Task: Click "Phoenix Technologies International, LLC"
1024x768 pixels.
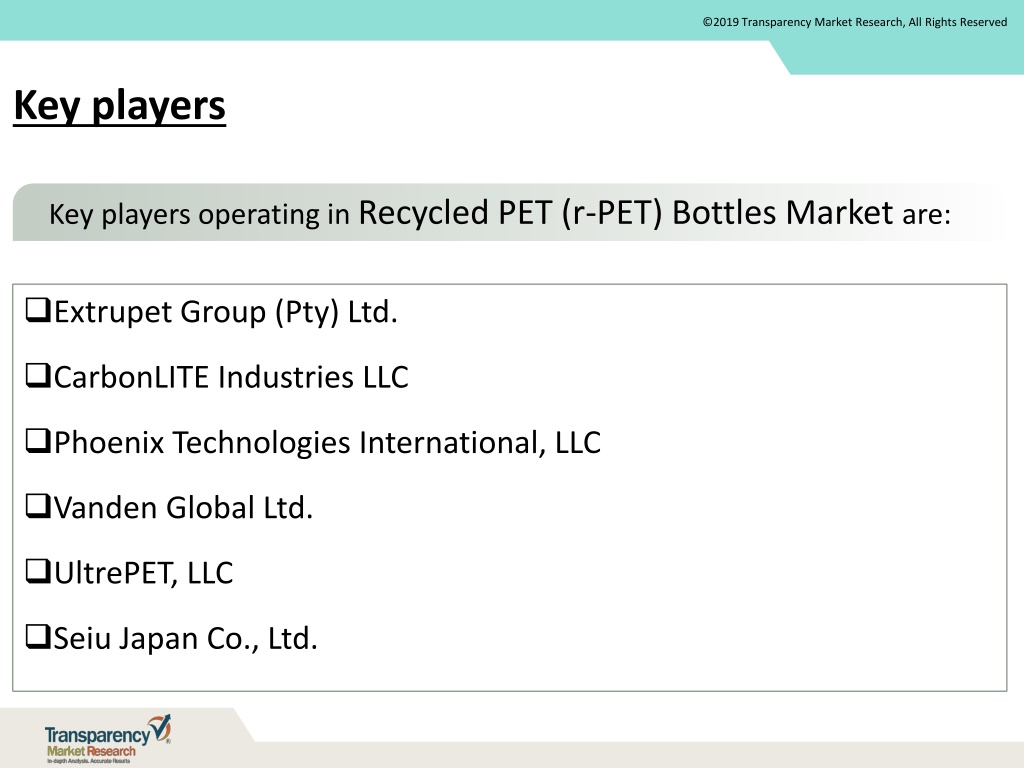Action: tap(327, 443)
